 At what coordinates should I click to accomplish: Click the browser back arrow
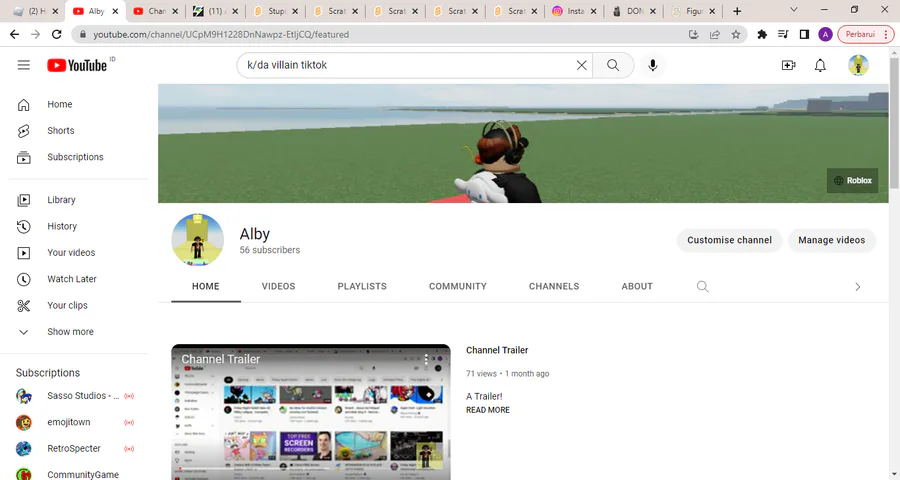[15, 34]
